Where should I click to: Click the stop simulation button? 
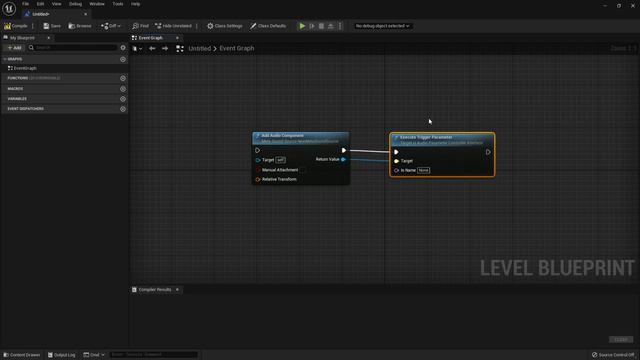coord(321,26)
